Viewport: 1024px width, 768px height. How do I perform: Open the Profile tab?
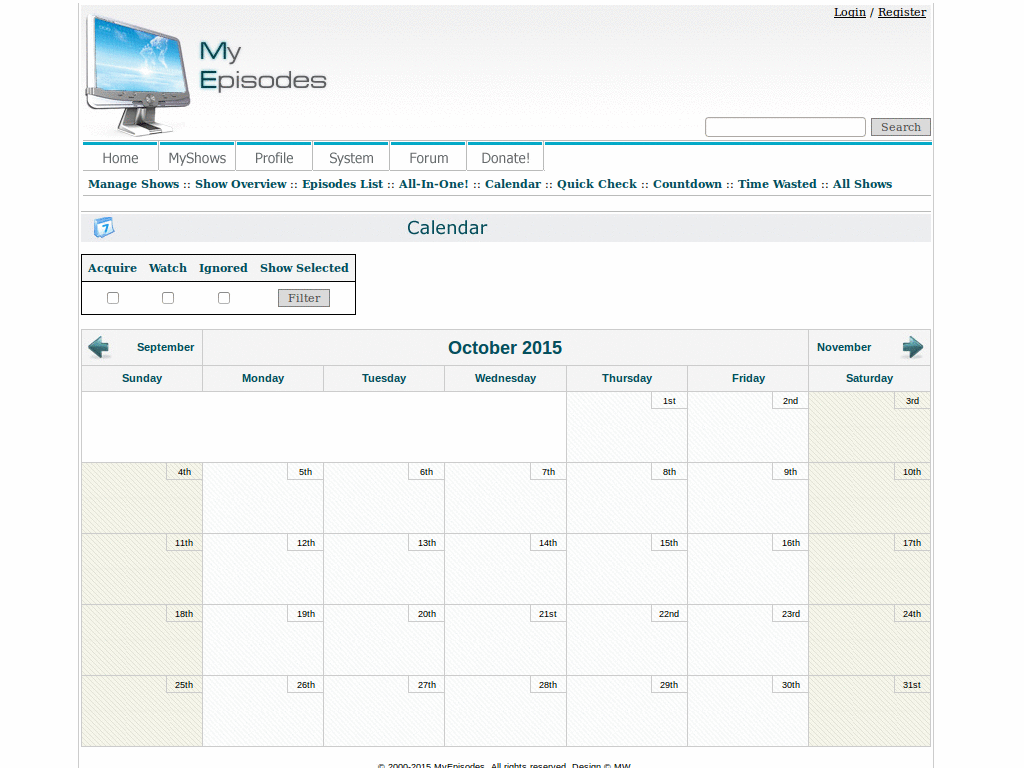coord(274,158)
